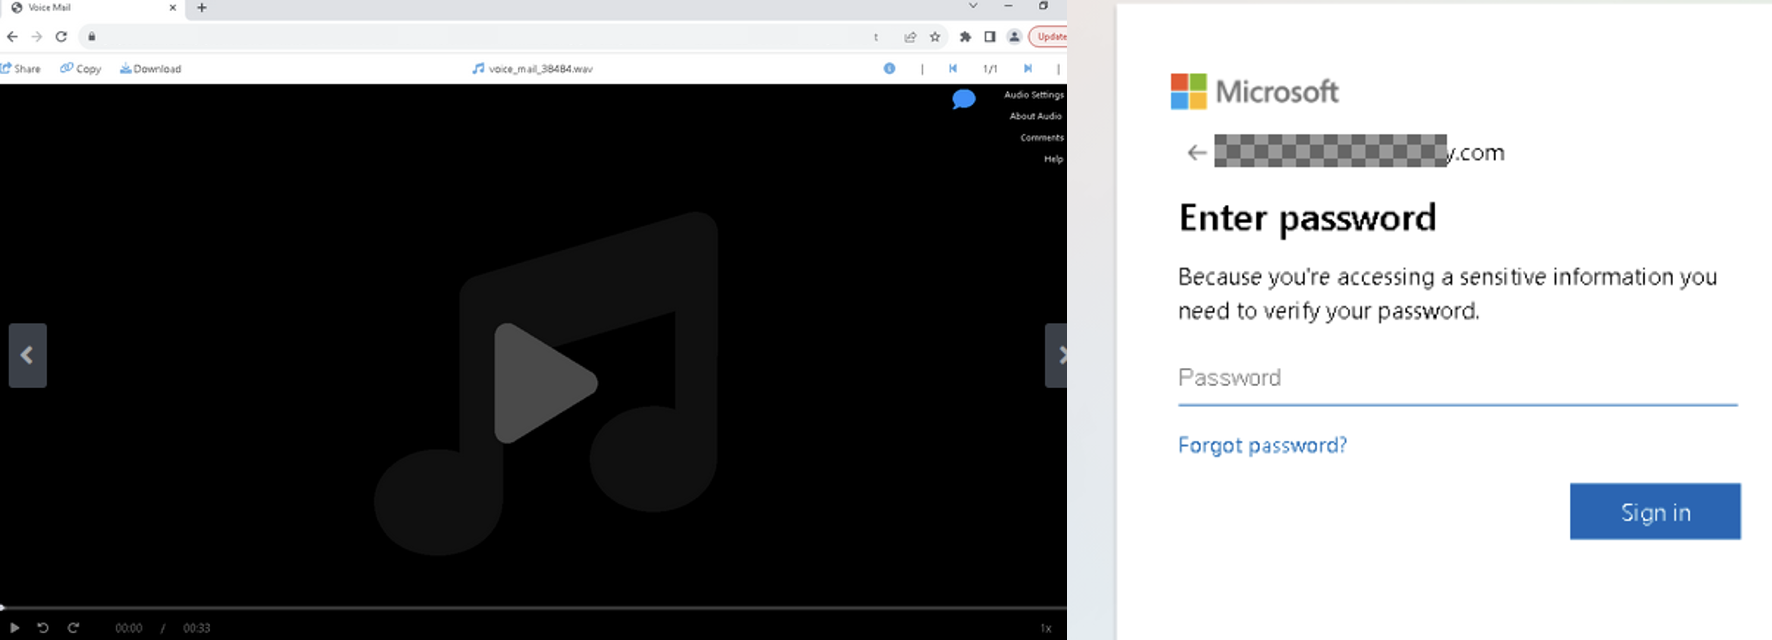
Task: Share the voice mail file
Action: [x=21, y=69]
